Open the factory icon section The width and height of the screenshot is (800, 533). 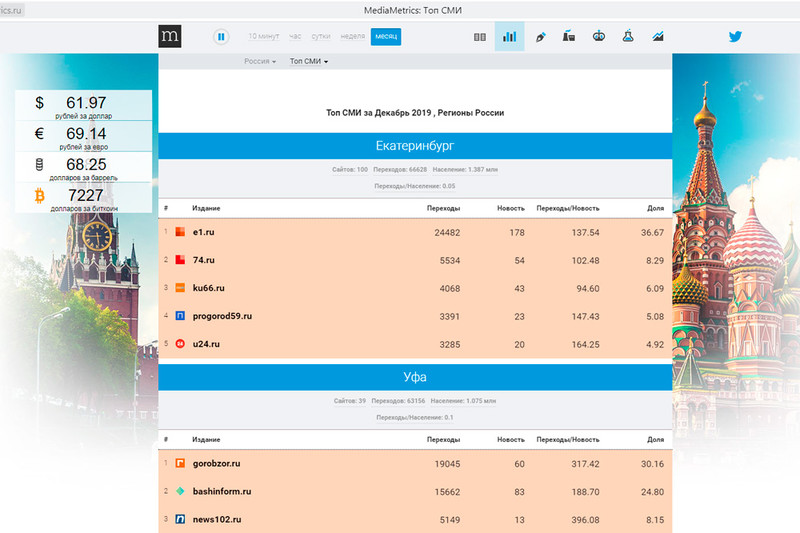[568, 37]
